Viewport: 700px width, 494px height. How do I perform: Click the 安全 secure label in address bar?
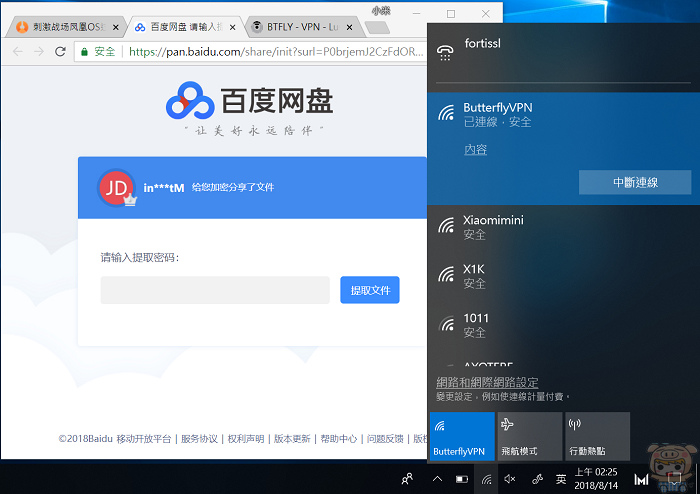(104, 52)
